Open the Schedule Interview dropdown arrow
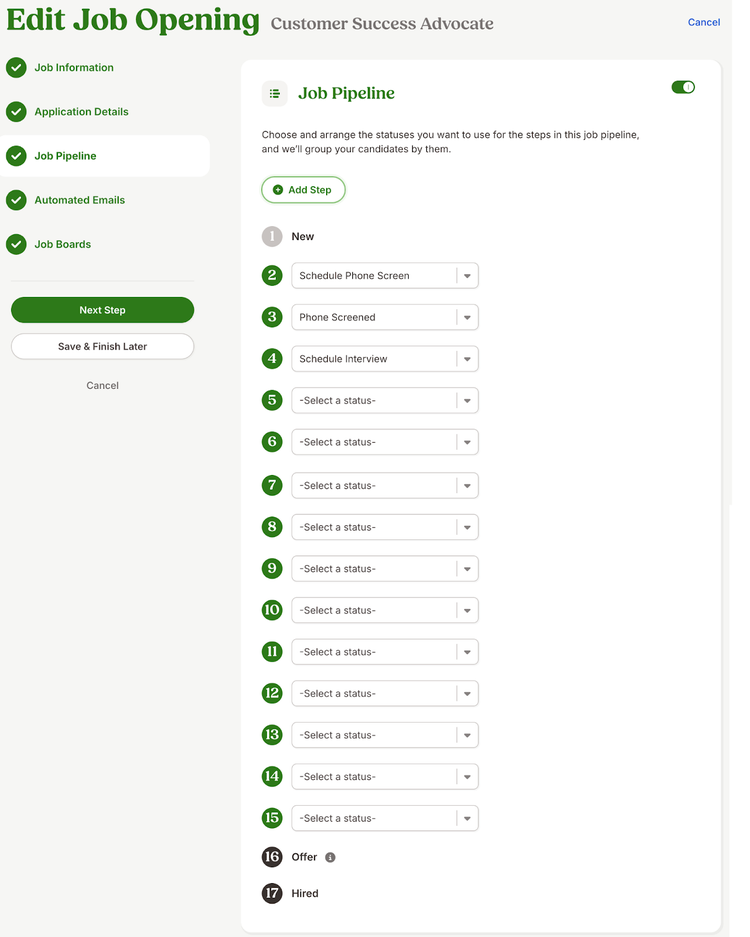This screenshot has width=750, height=937. [467, 359]
